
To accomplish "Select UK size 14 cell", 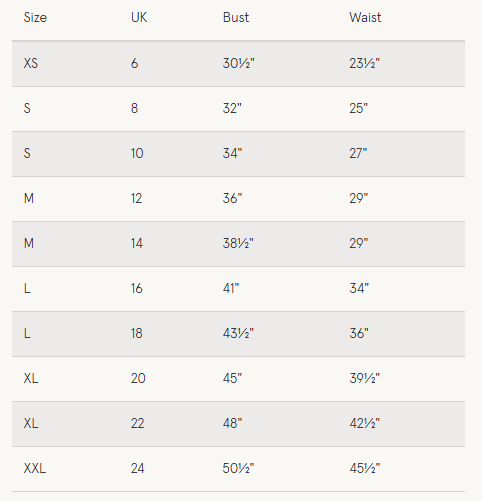I will 137,243.
